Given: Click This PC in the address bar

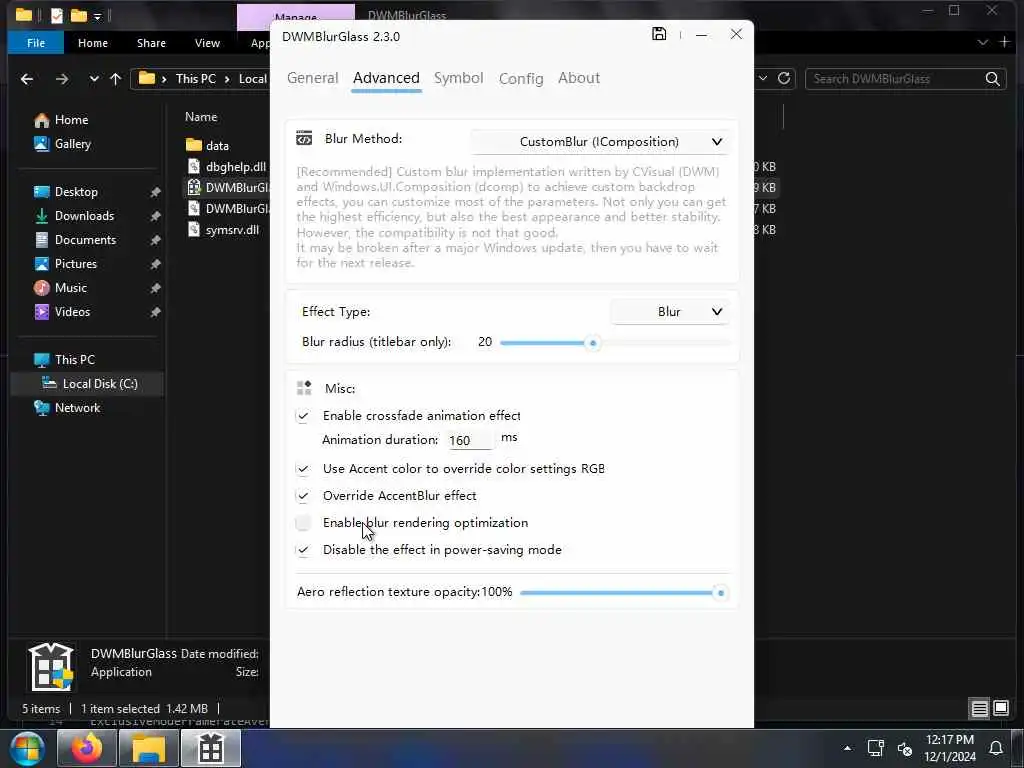Looking at the screenshot, I should (x=195, y=79).
